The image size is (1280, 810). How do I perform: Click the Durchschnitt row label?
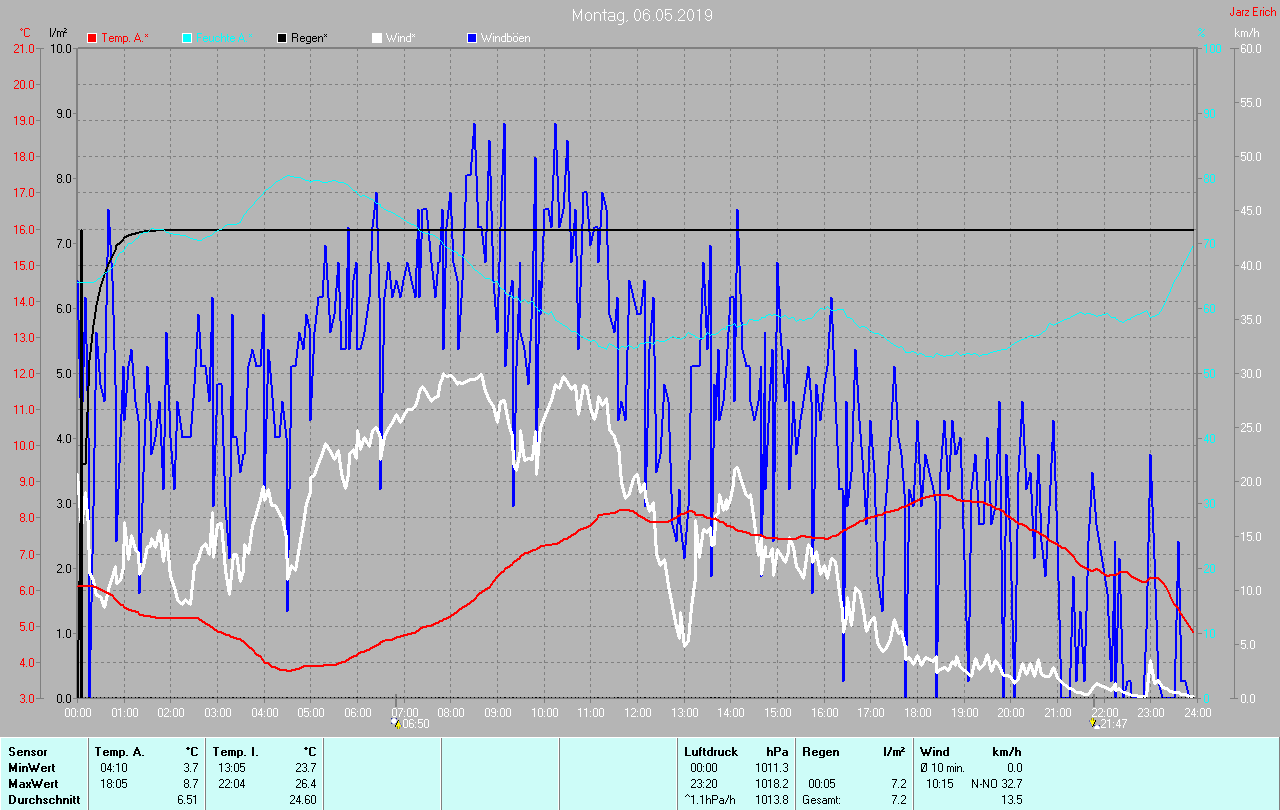(x=43, y=800)
